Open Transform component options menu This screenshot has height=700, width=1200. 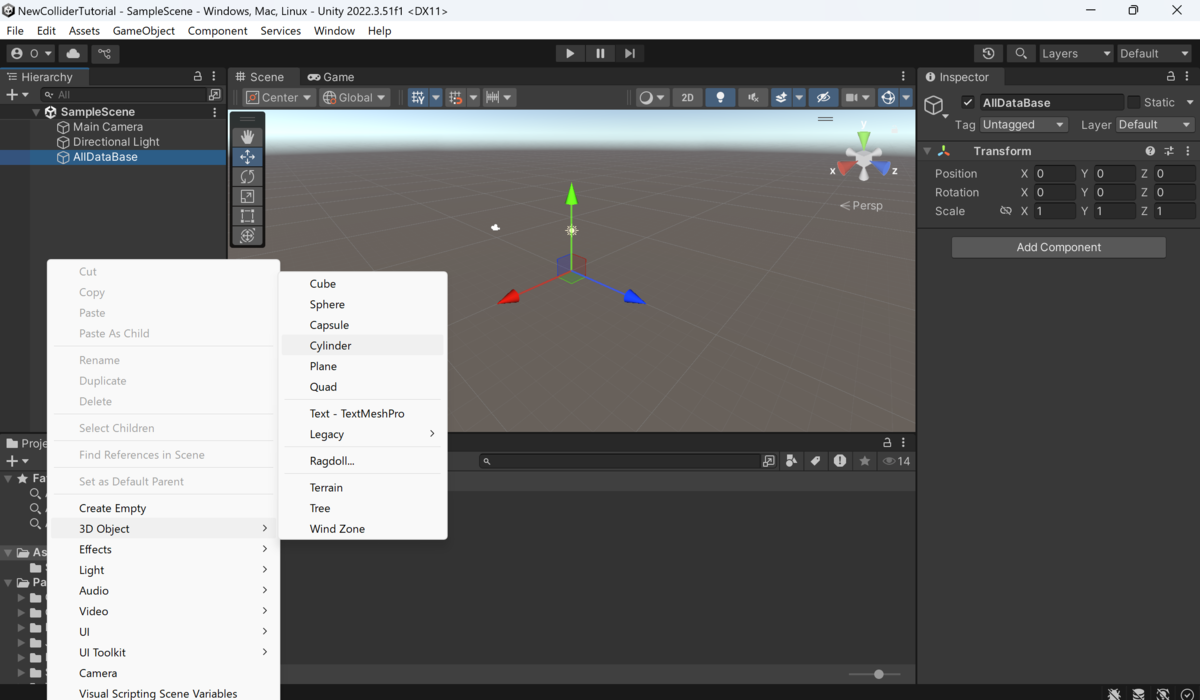[1188, 151]
